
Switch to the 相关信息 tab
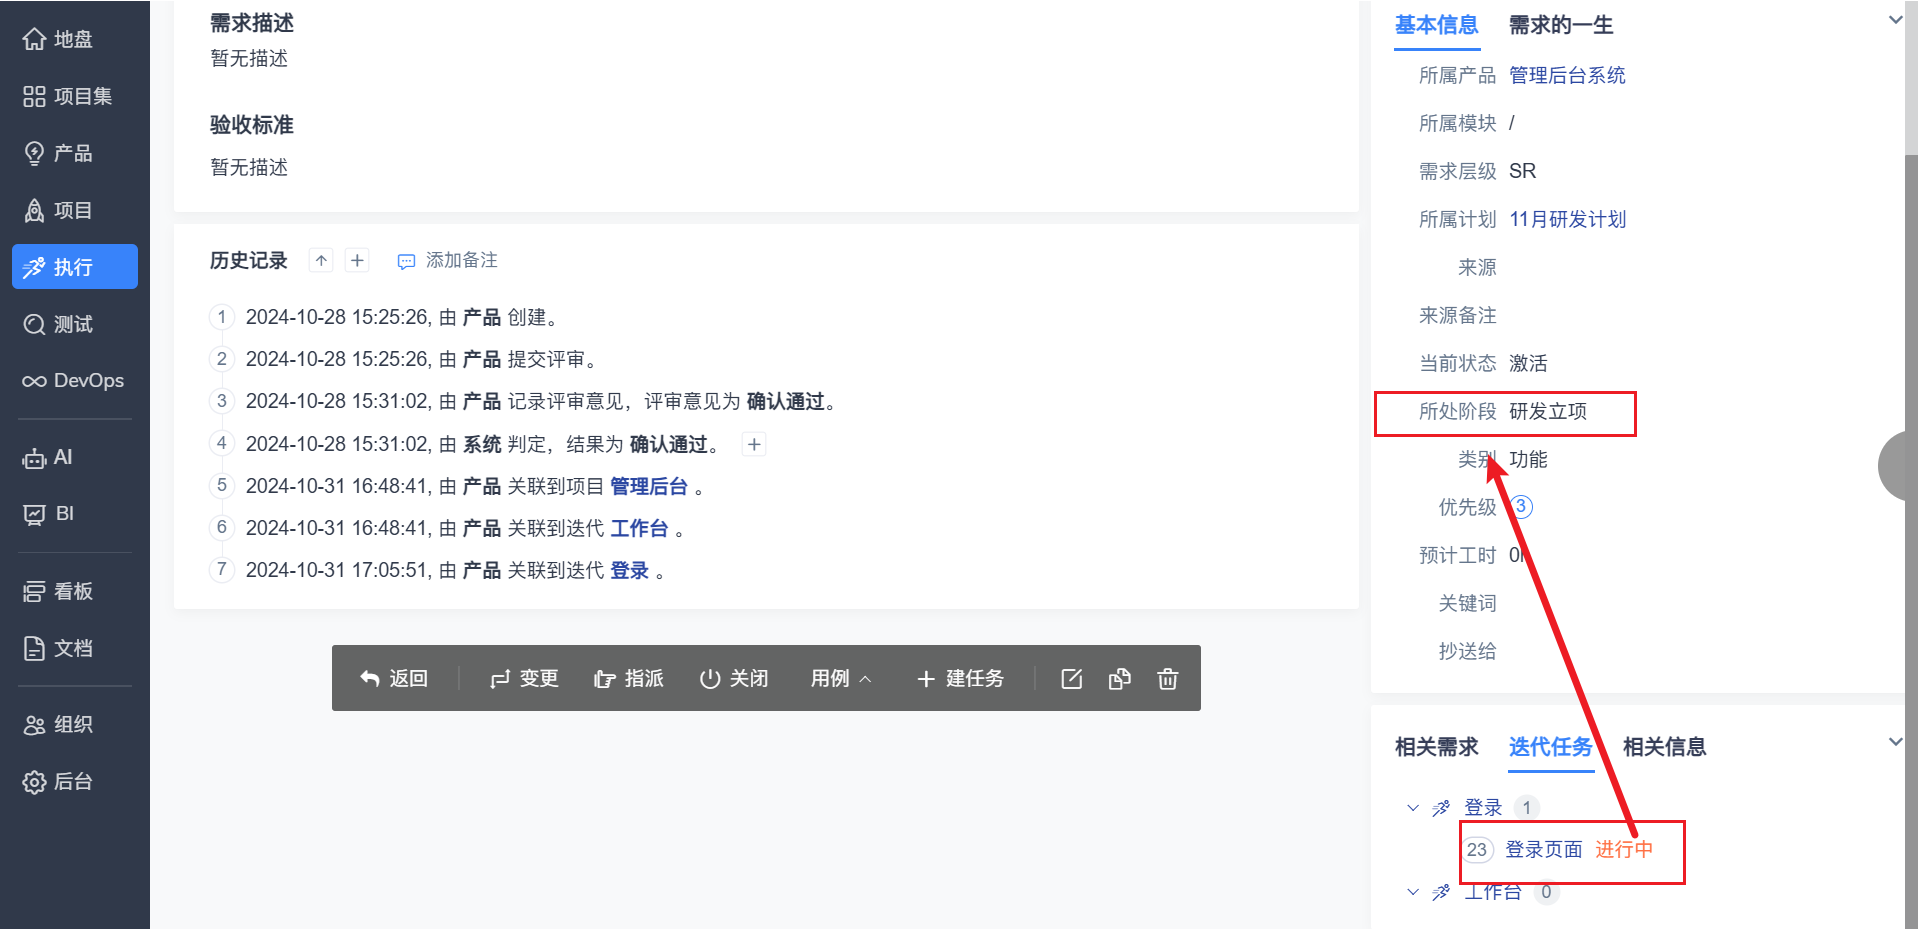(1665, 747)
